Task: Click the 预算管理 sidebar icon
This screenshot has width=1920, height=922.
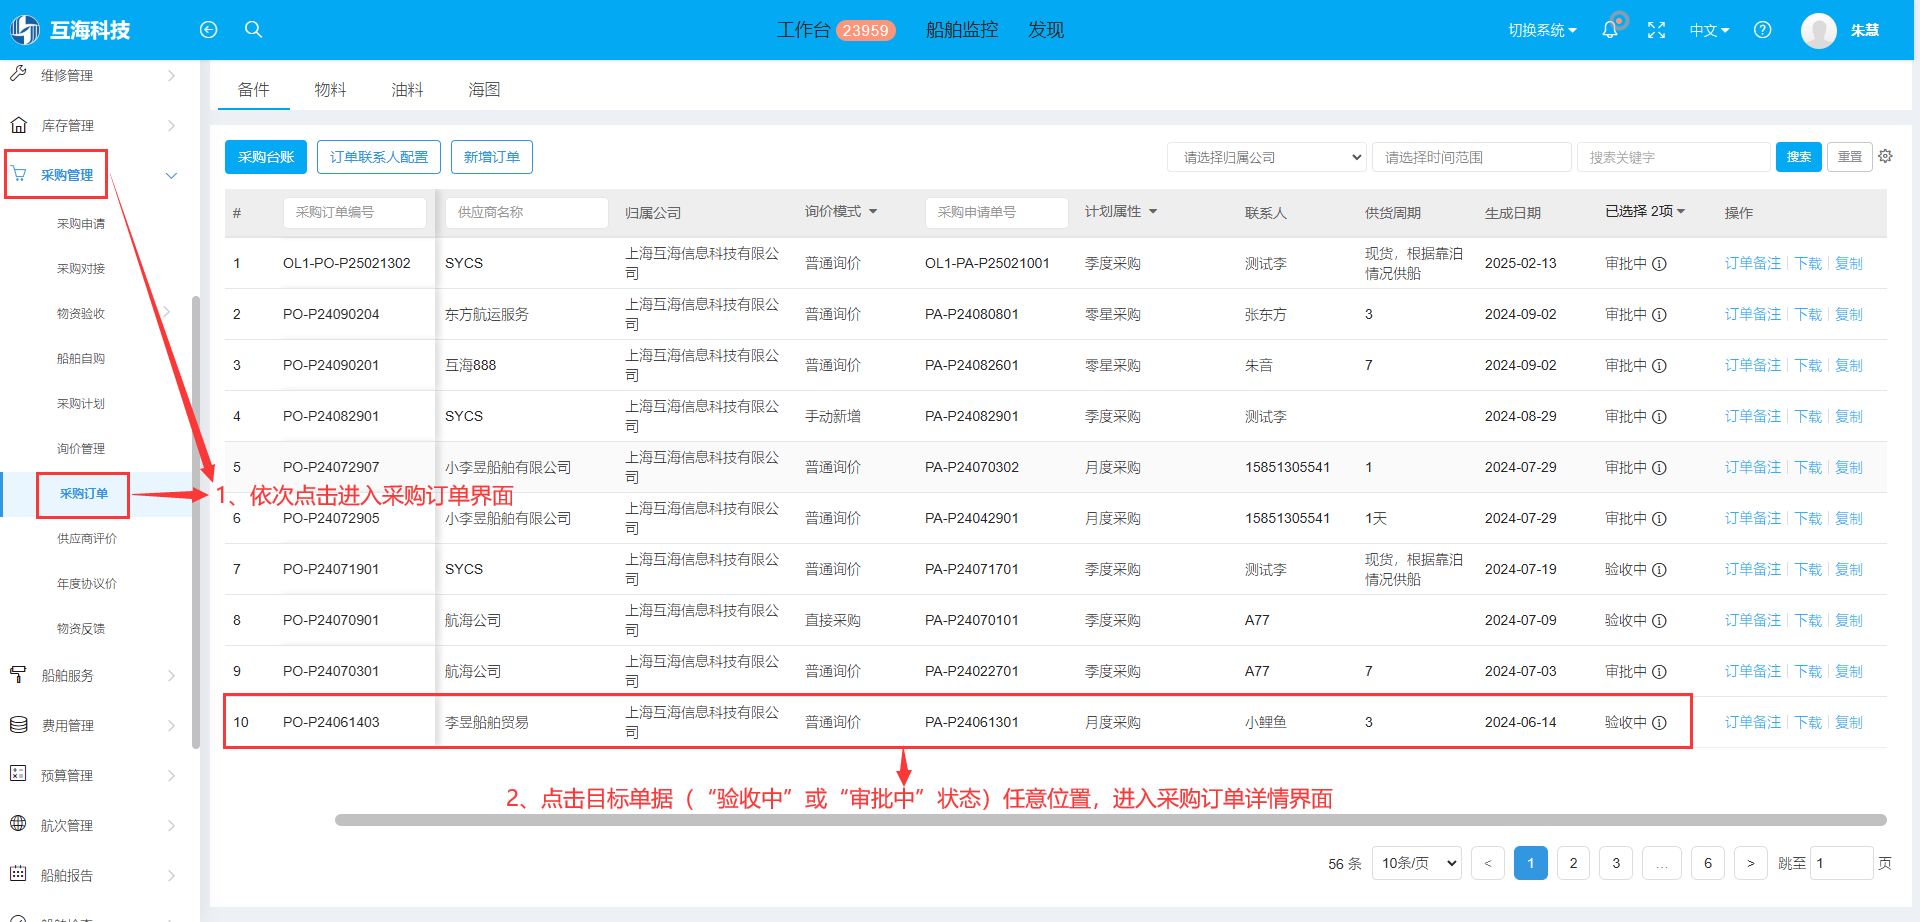Action: click(18, 774)
